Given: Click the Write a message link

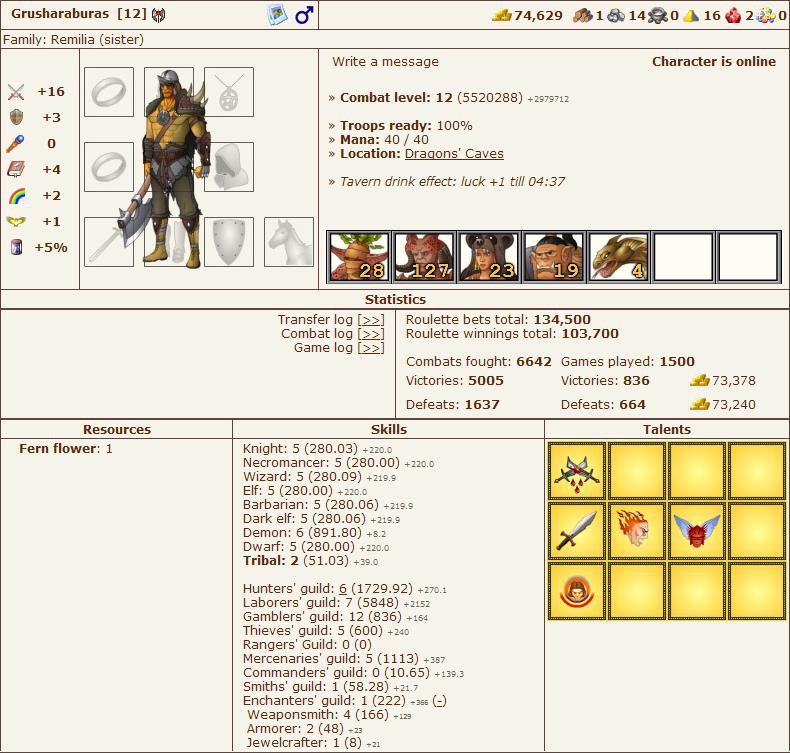Looking at the screenshot, I should click(385, 61).
